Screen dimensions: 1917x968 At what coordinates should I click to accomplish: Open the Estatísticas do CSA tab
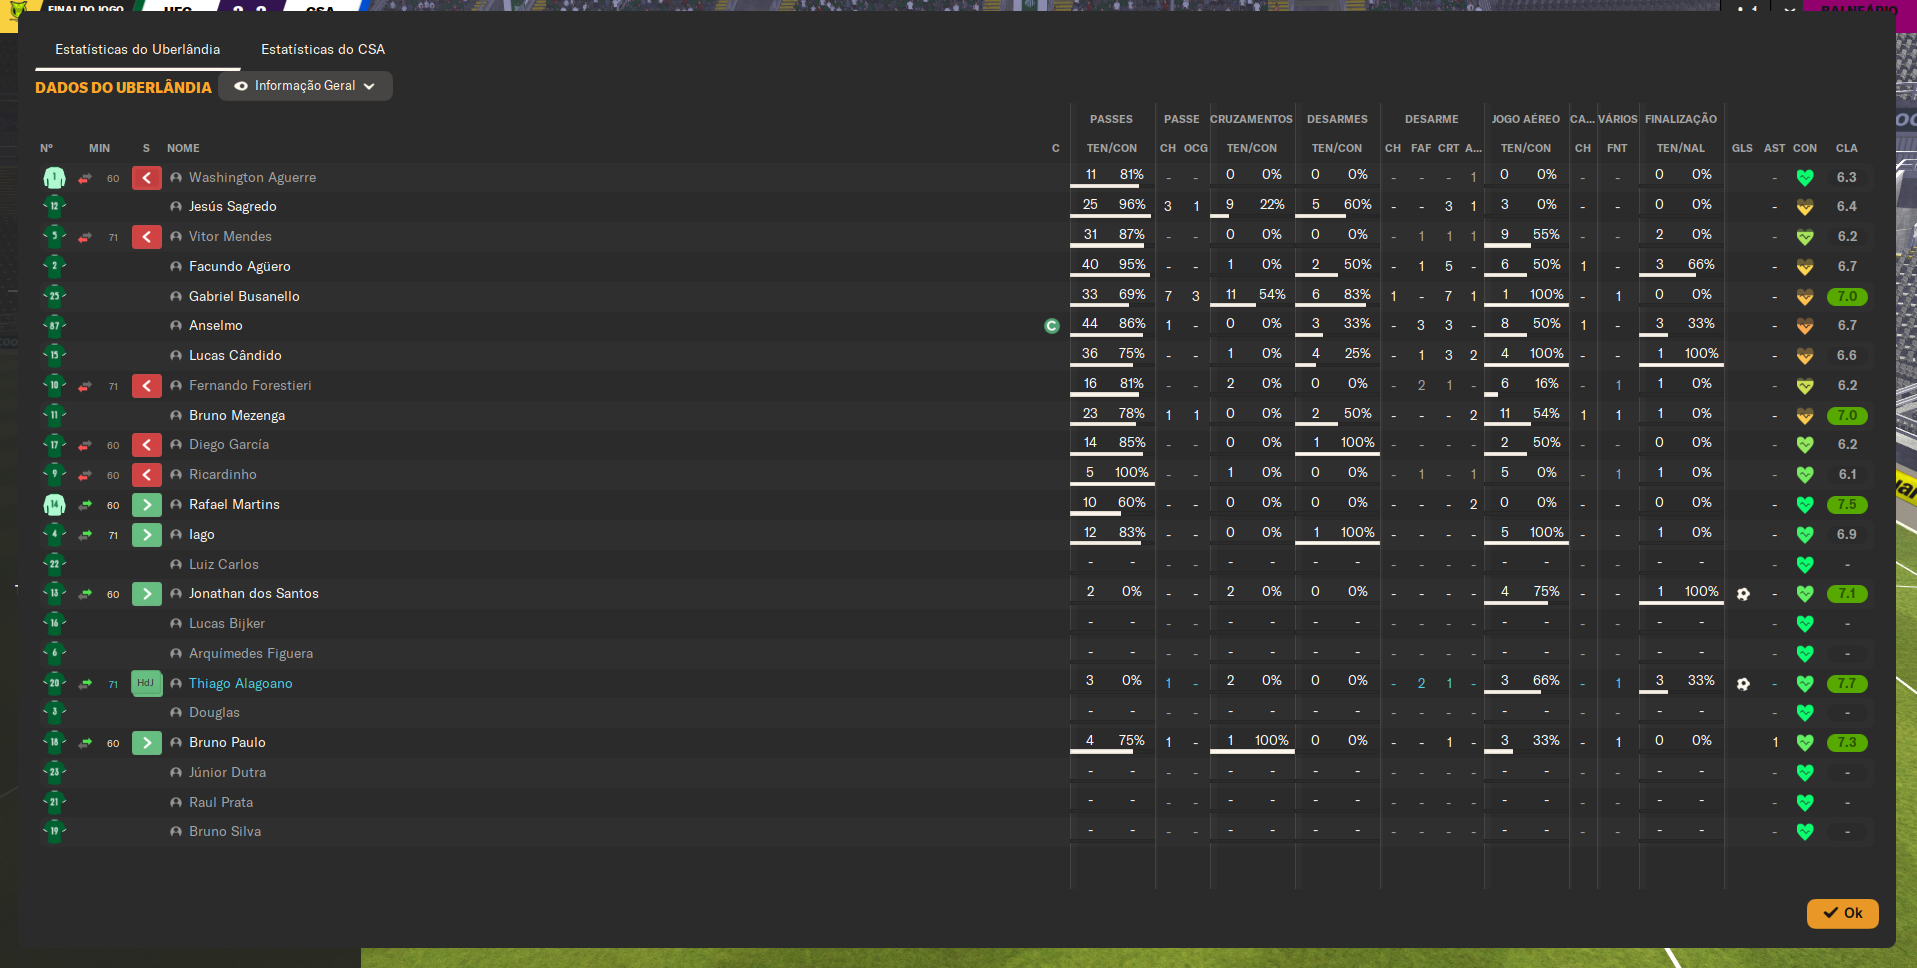point(323,49)
